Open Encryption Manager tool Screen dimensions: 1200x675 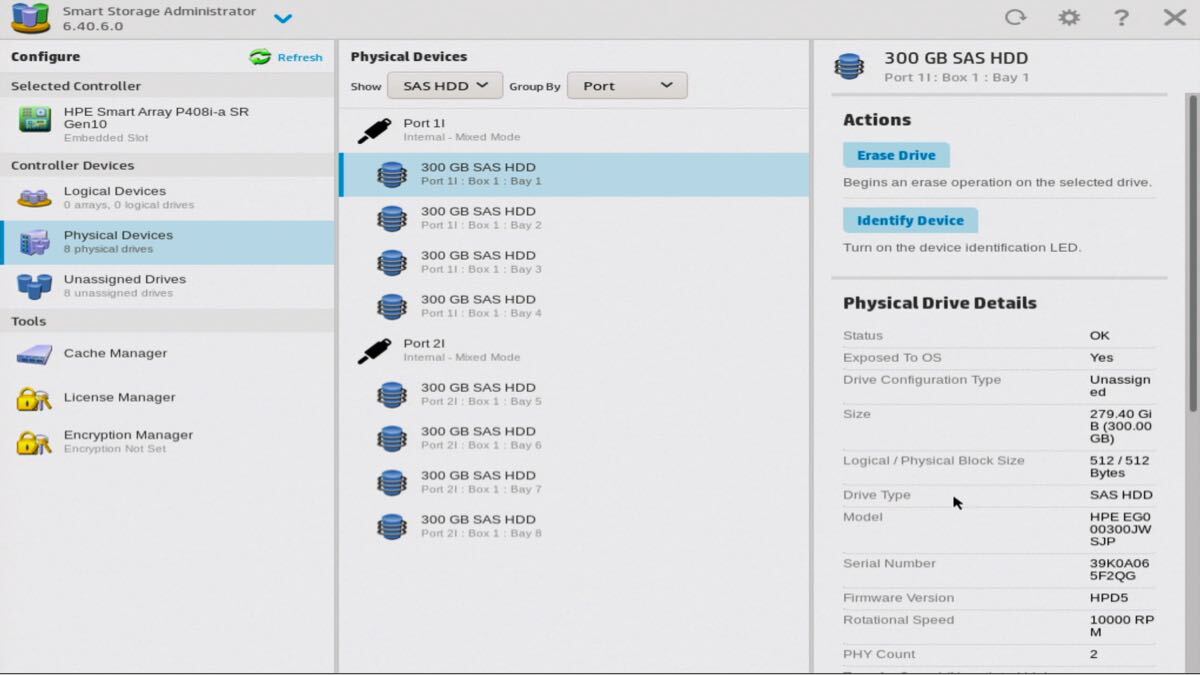[x=167, y=441]
